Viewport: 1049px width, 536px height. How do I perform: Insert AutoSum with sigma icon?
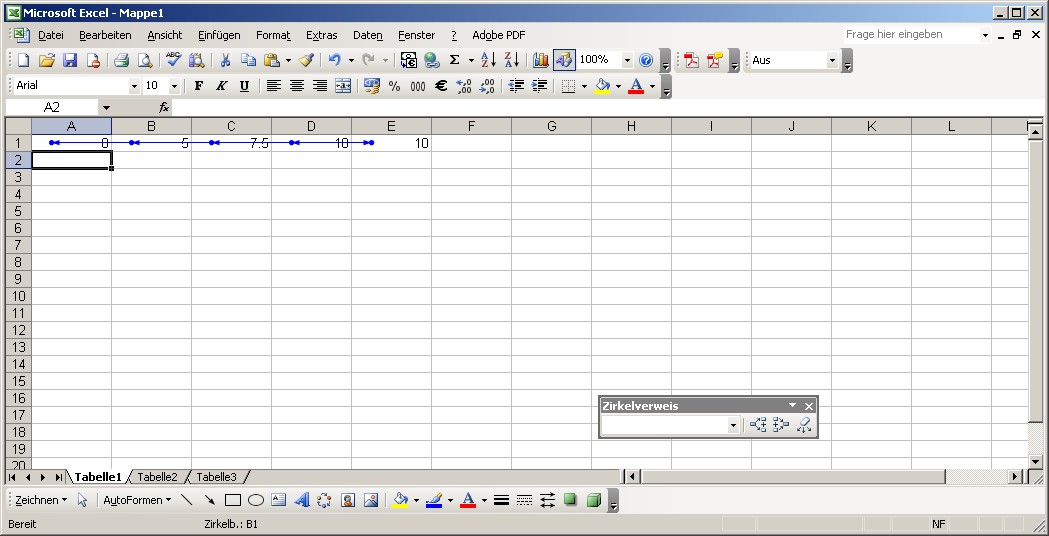454,60
